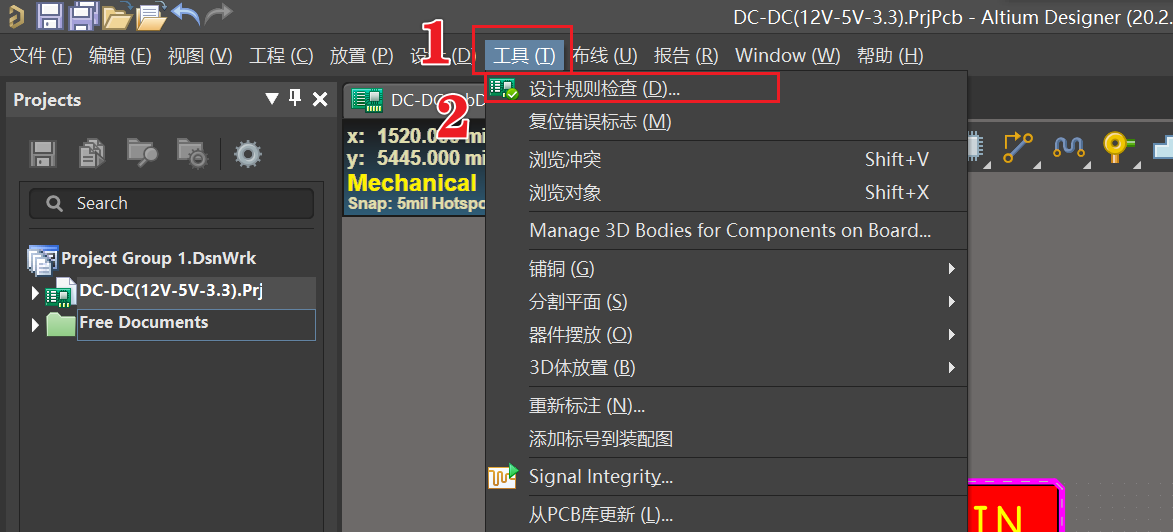Select DC-DC(12V-5V-3.3).Prj project row
This screenshot has height=532, width=1173.
tap(197, 292)
